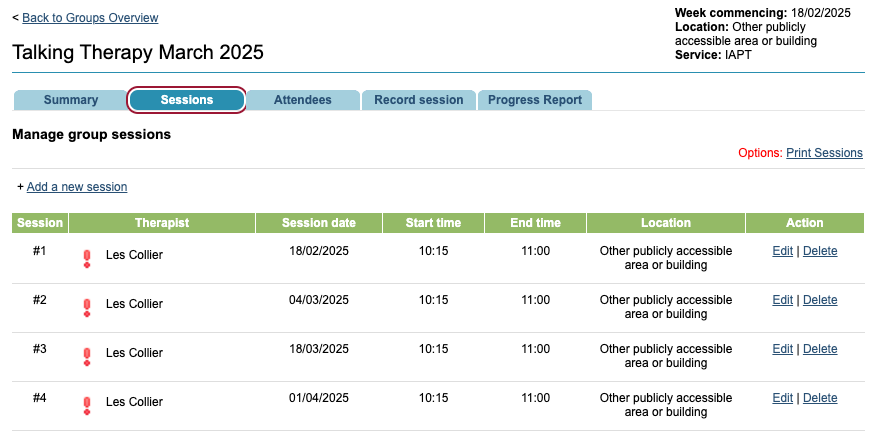Viewport: 876px width, 448px height.
Task: Click the red alert icon for session #1
Action: point(87,258)
